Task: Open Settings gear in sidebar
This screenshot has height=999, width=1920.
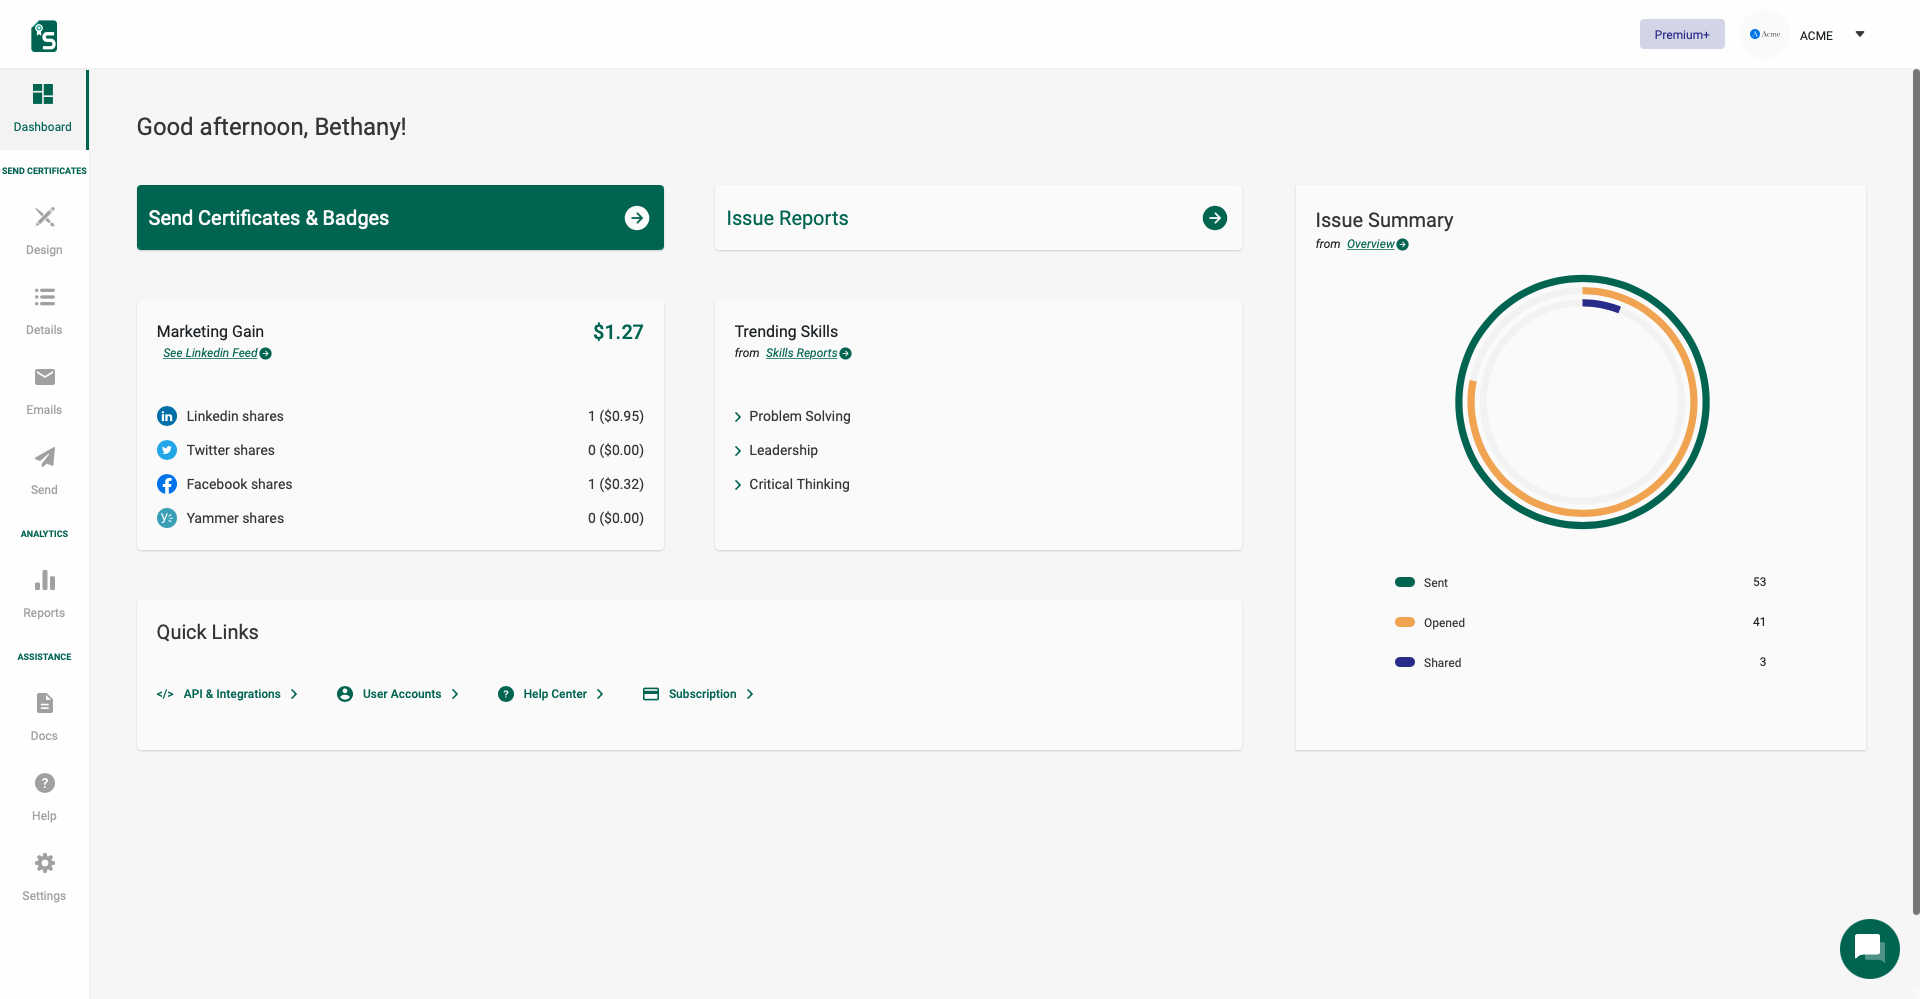Action: click(x=44, y=864)
